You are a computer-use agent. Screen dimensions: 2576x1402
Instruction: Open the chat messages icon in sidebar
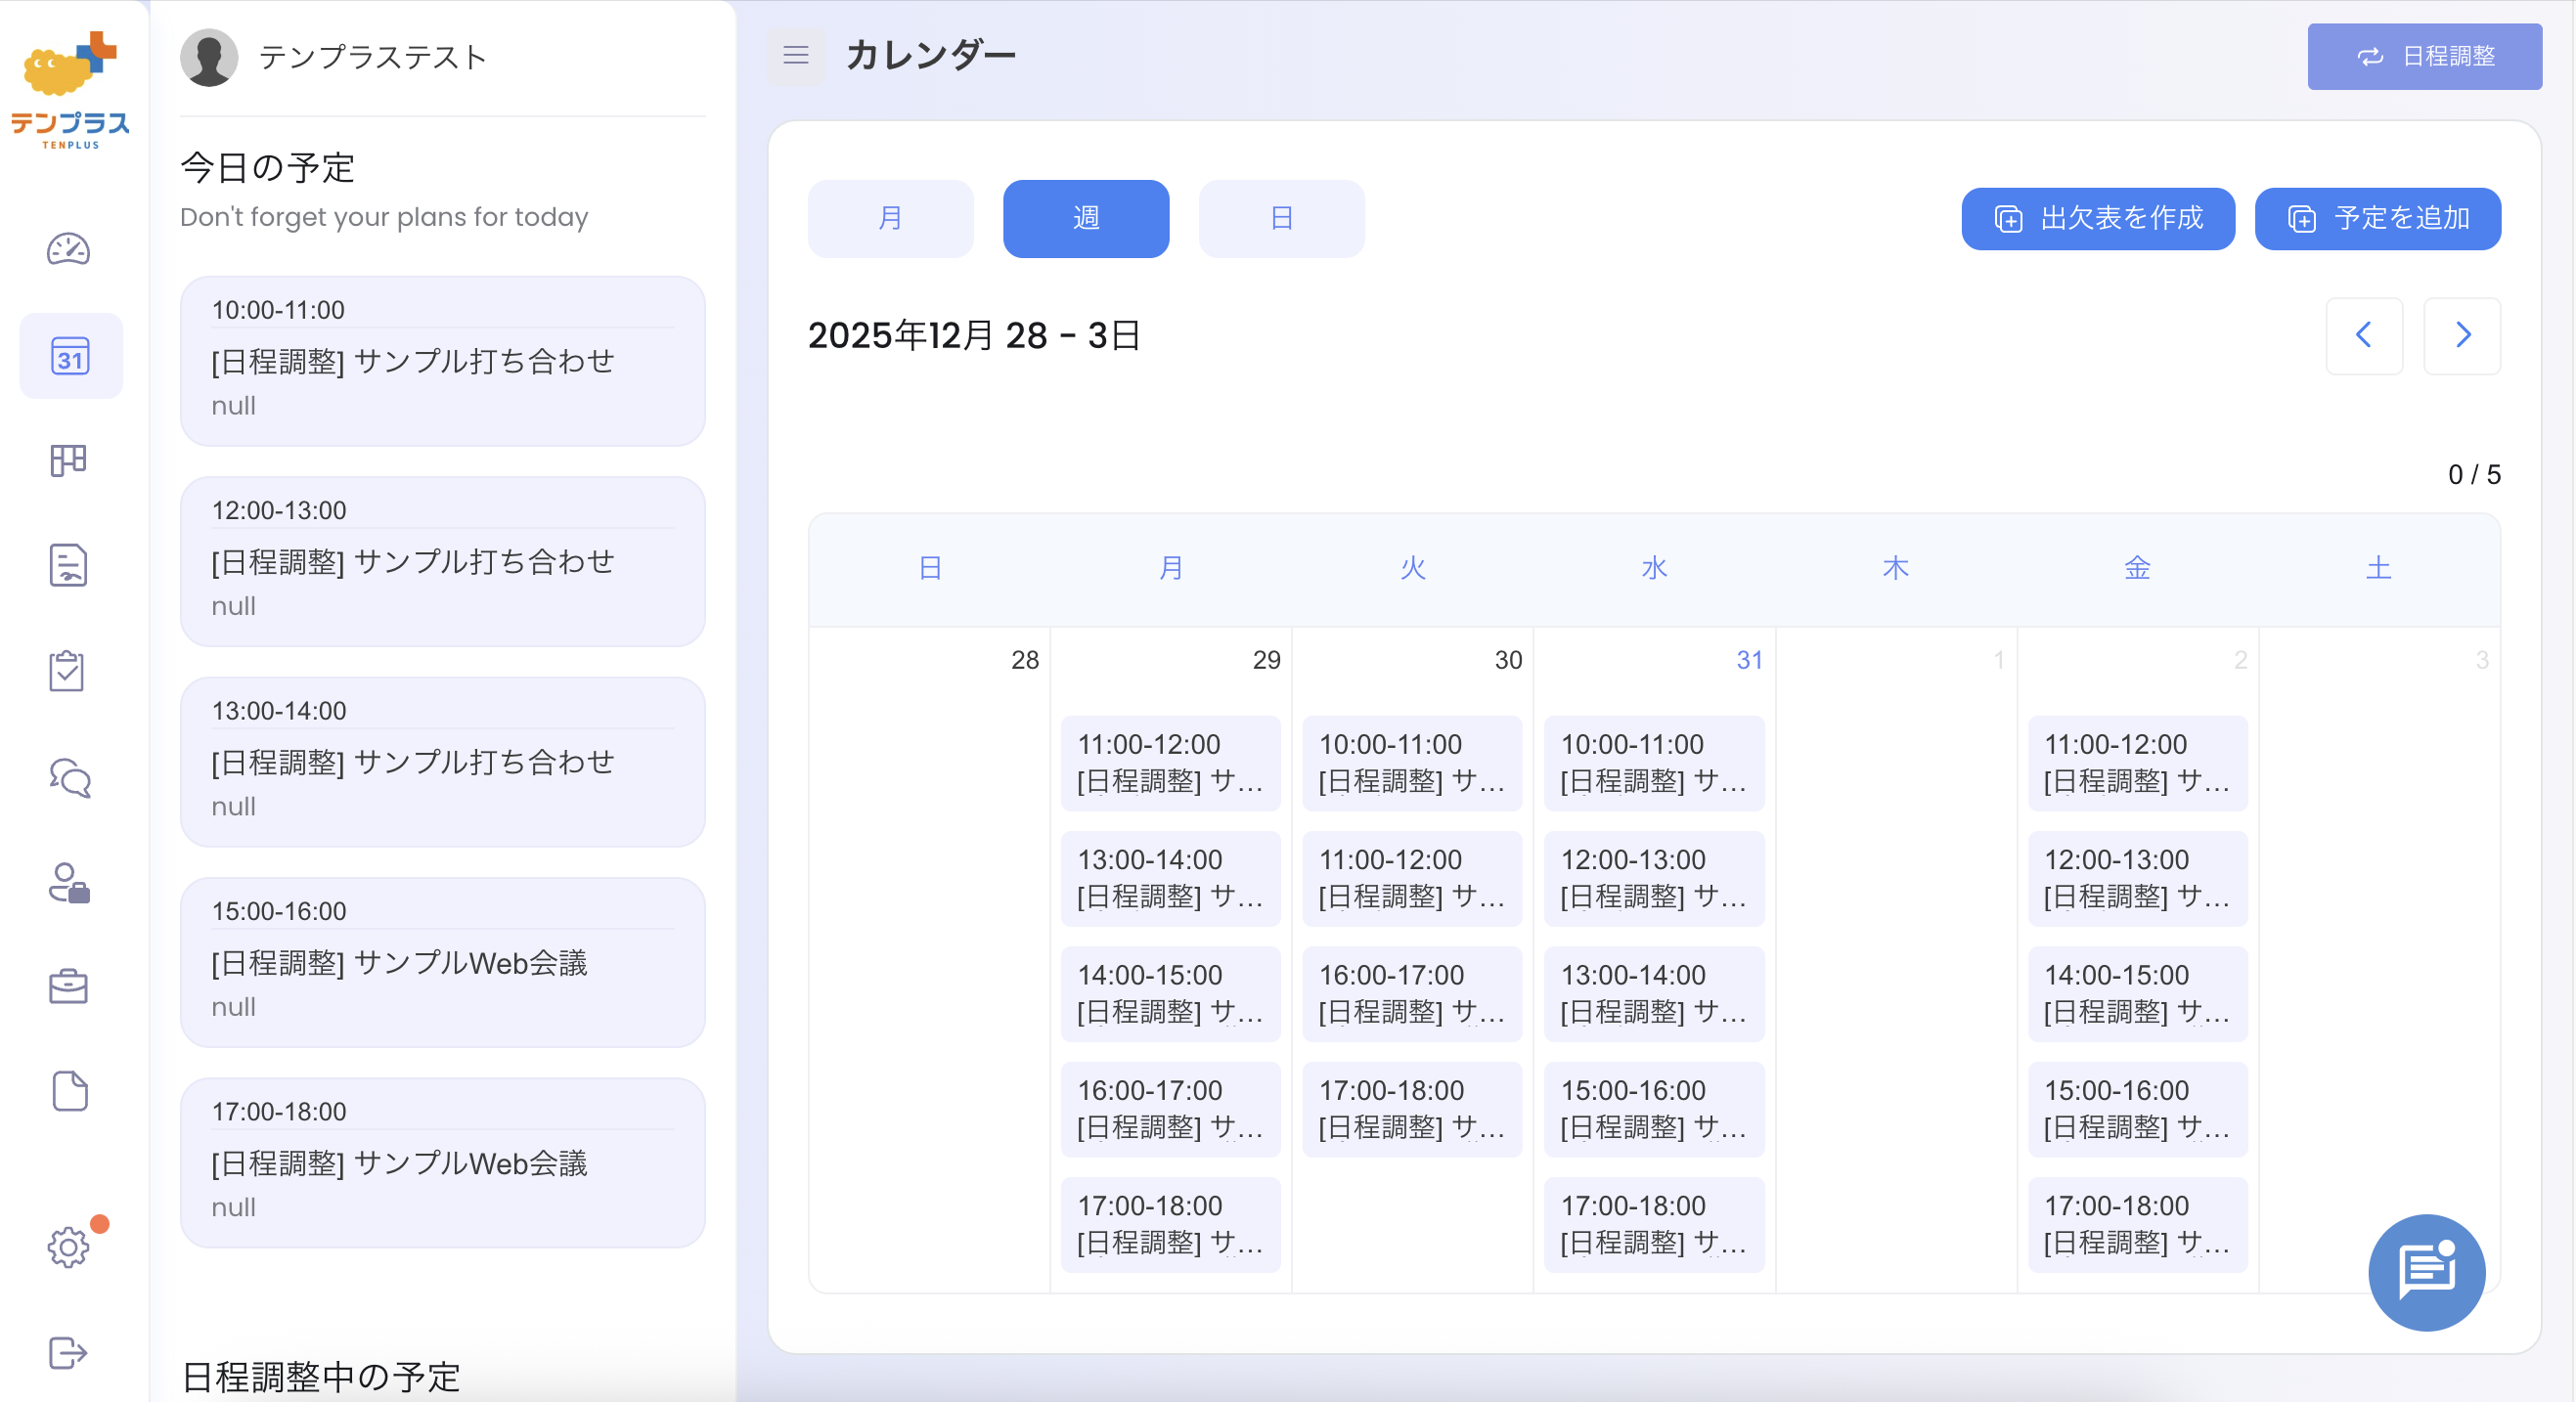68,779
